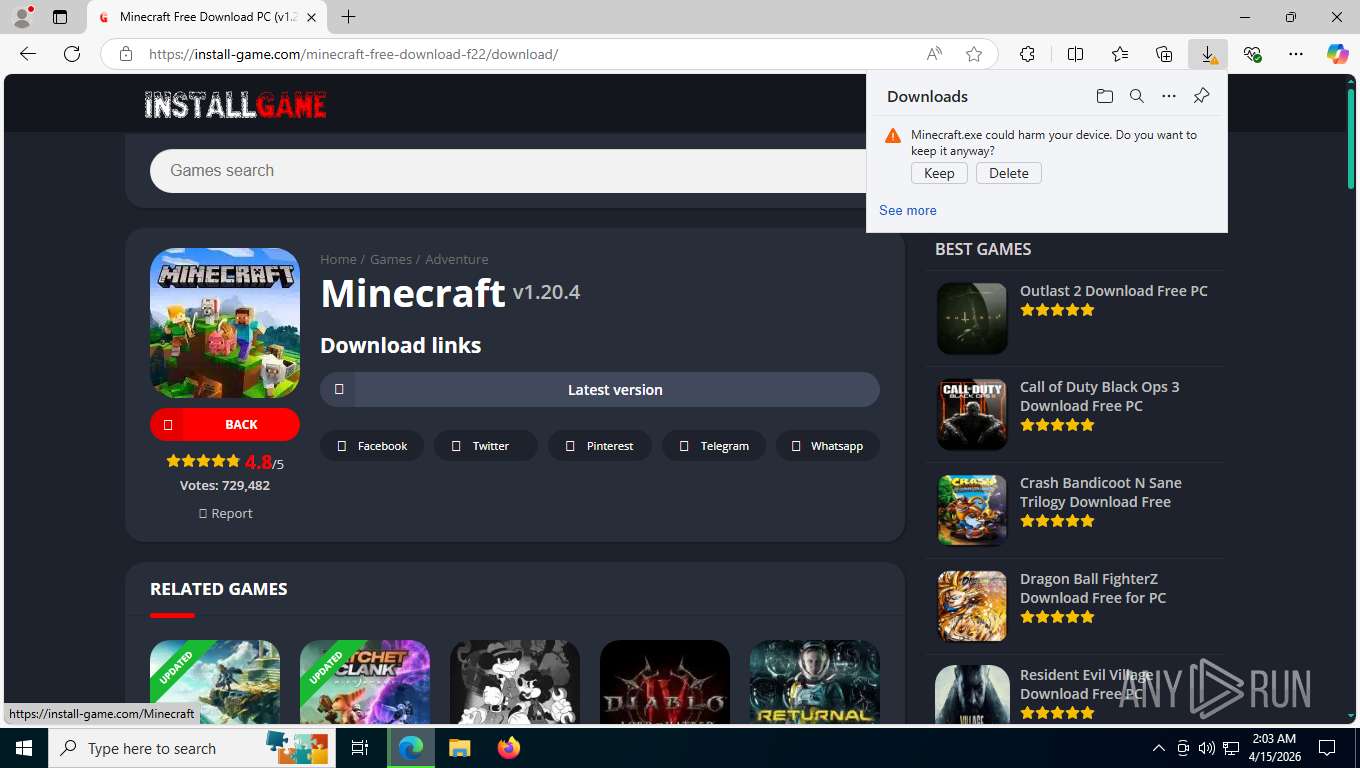Open the Favorites list
Image resolution: width=1360 pixels, height=768 pixels.
[x=1120, y=54]
